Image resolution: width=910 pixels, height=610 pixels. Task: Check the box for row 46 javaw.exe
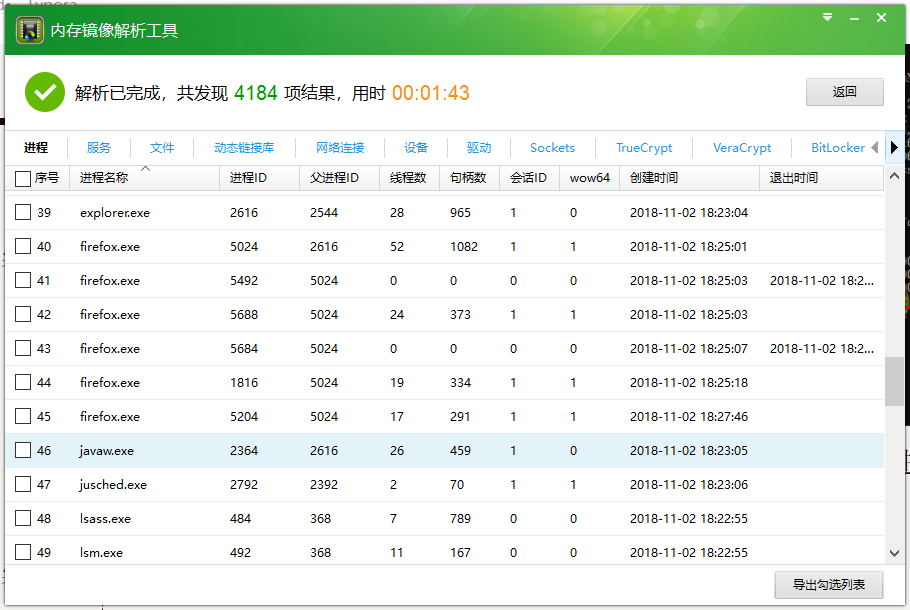click(23, 450)
